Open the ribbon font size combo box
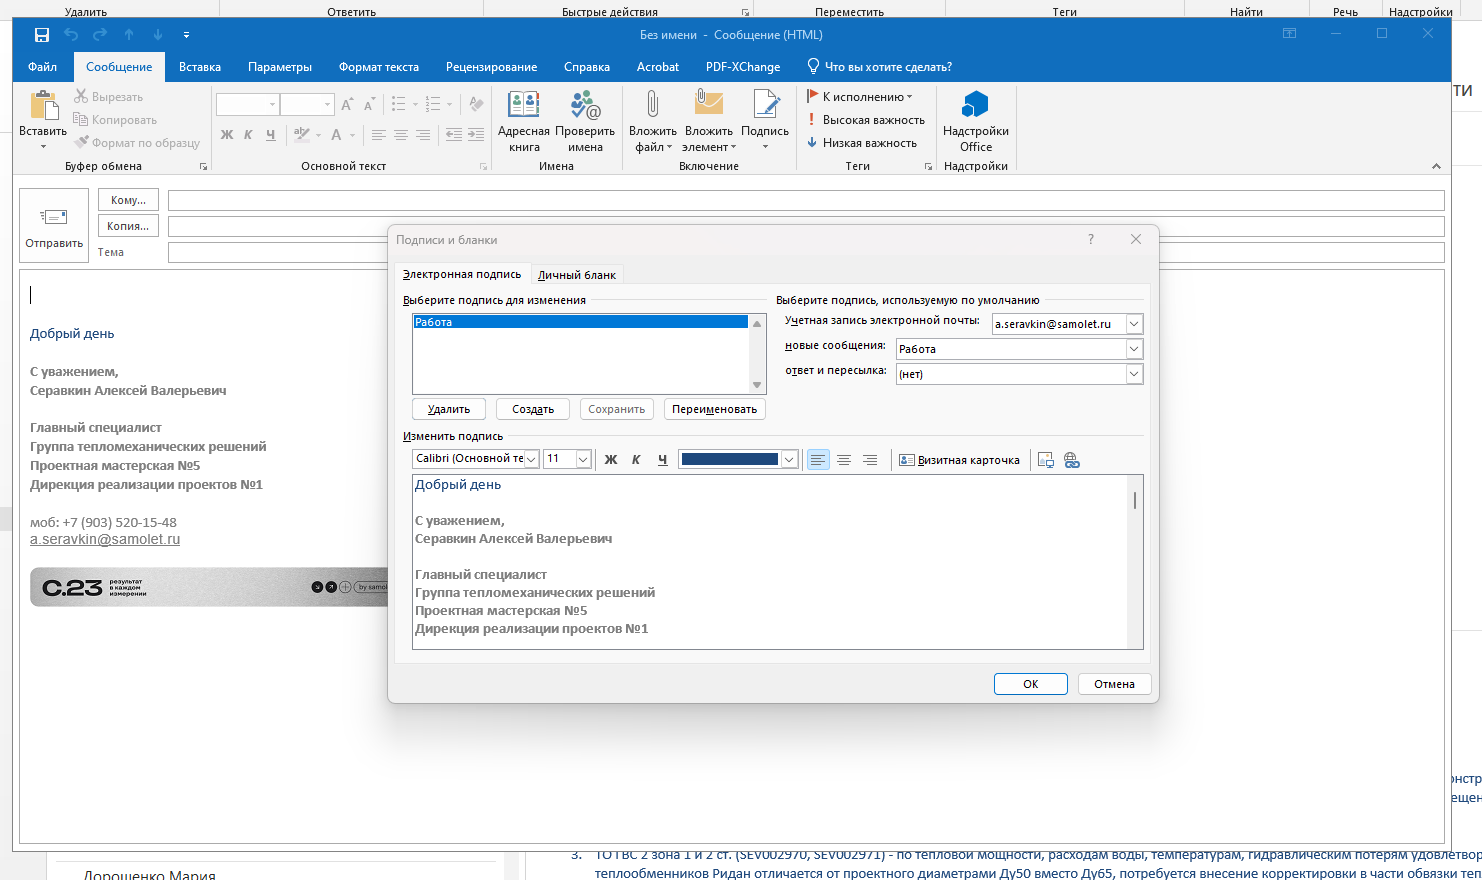Image resolution: width=1482 pixels, height=880 pixels. 307,104
